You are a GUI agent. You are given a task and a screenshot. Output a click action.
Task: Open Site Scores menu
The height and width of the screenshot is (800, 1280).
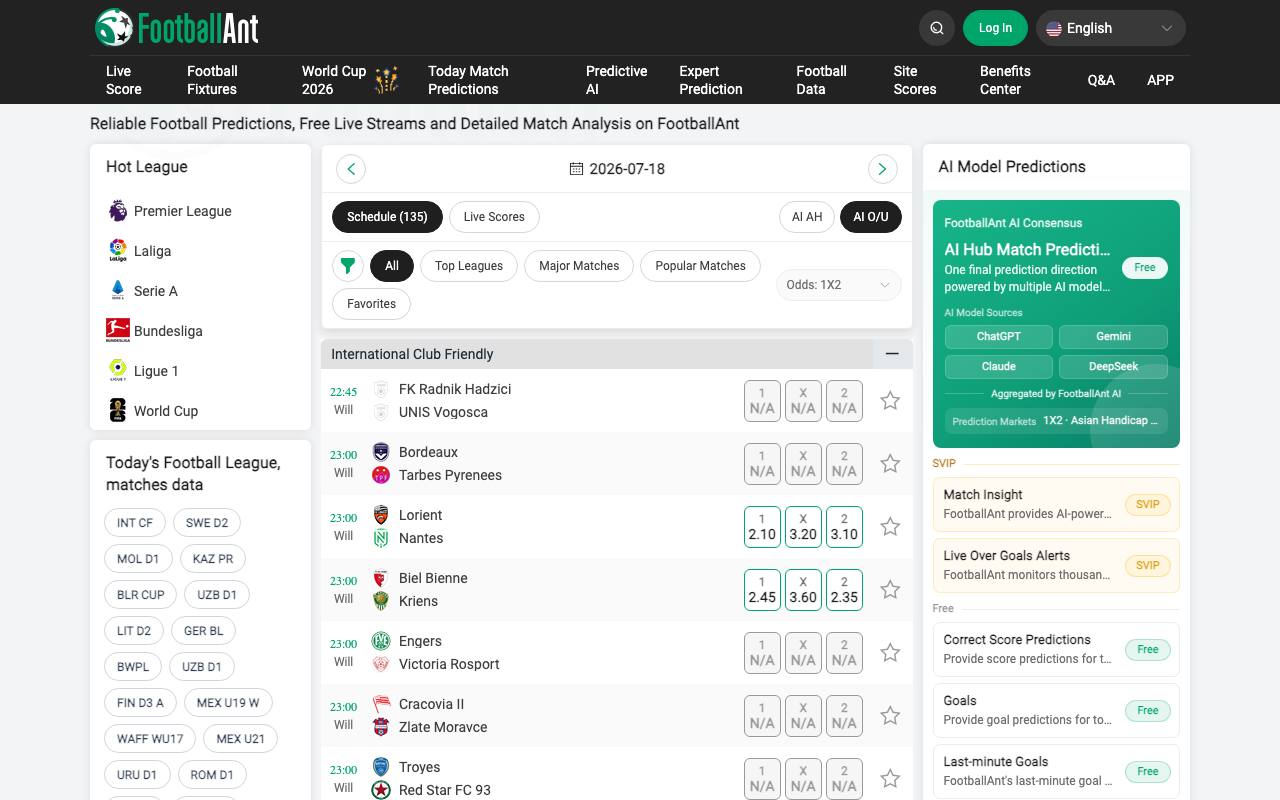915,80
